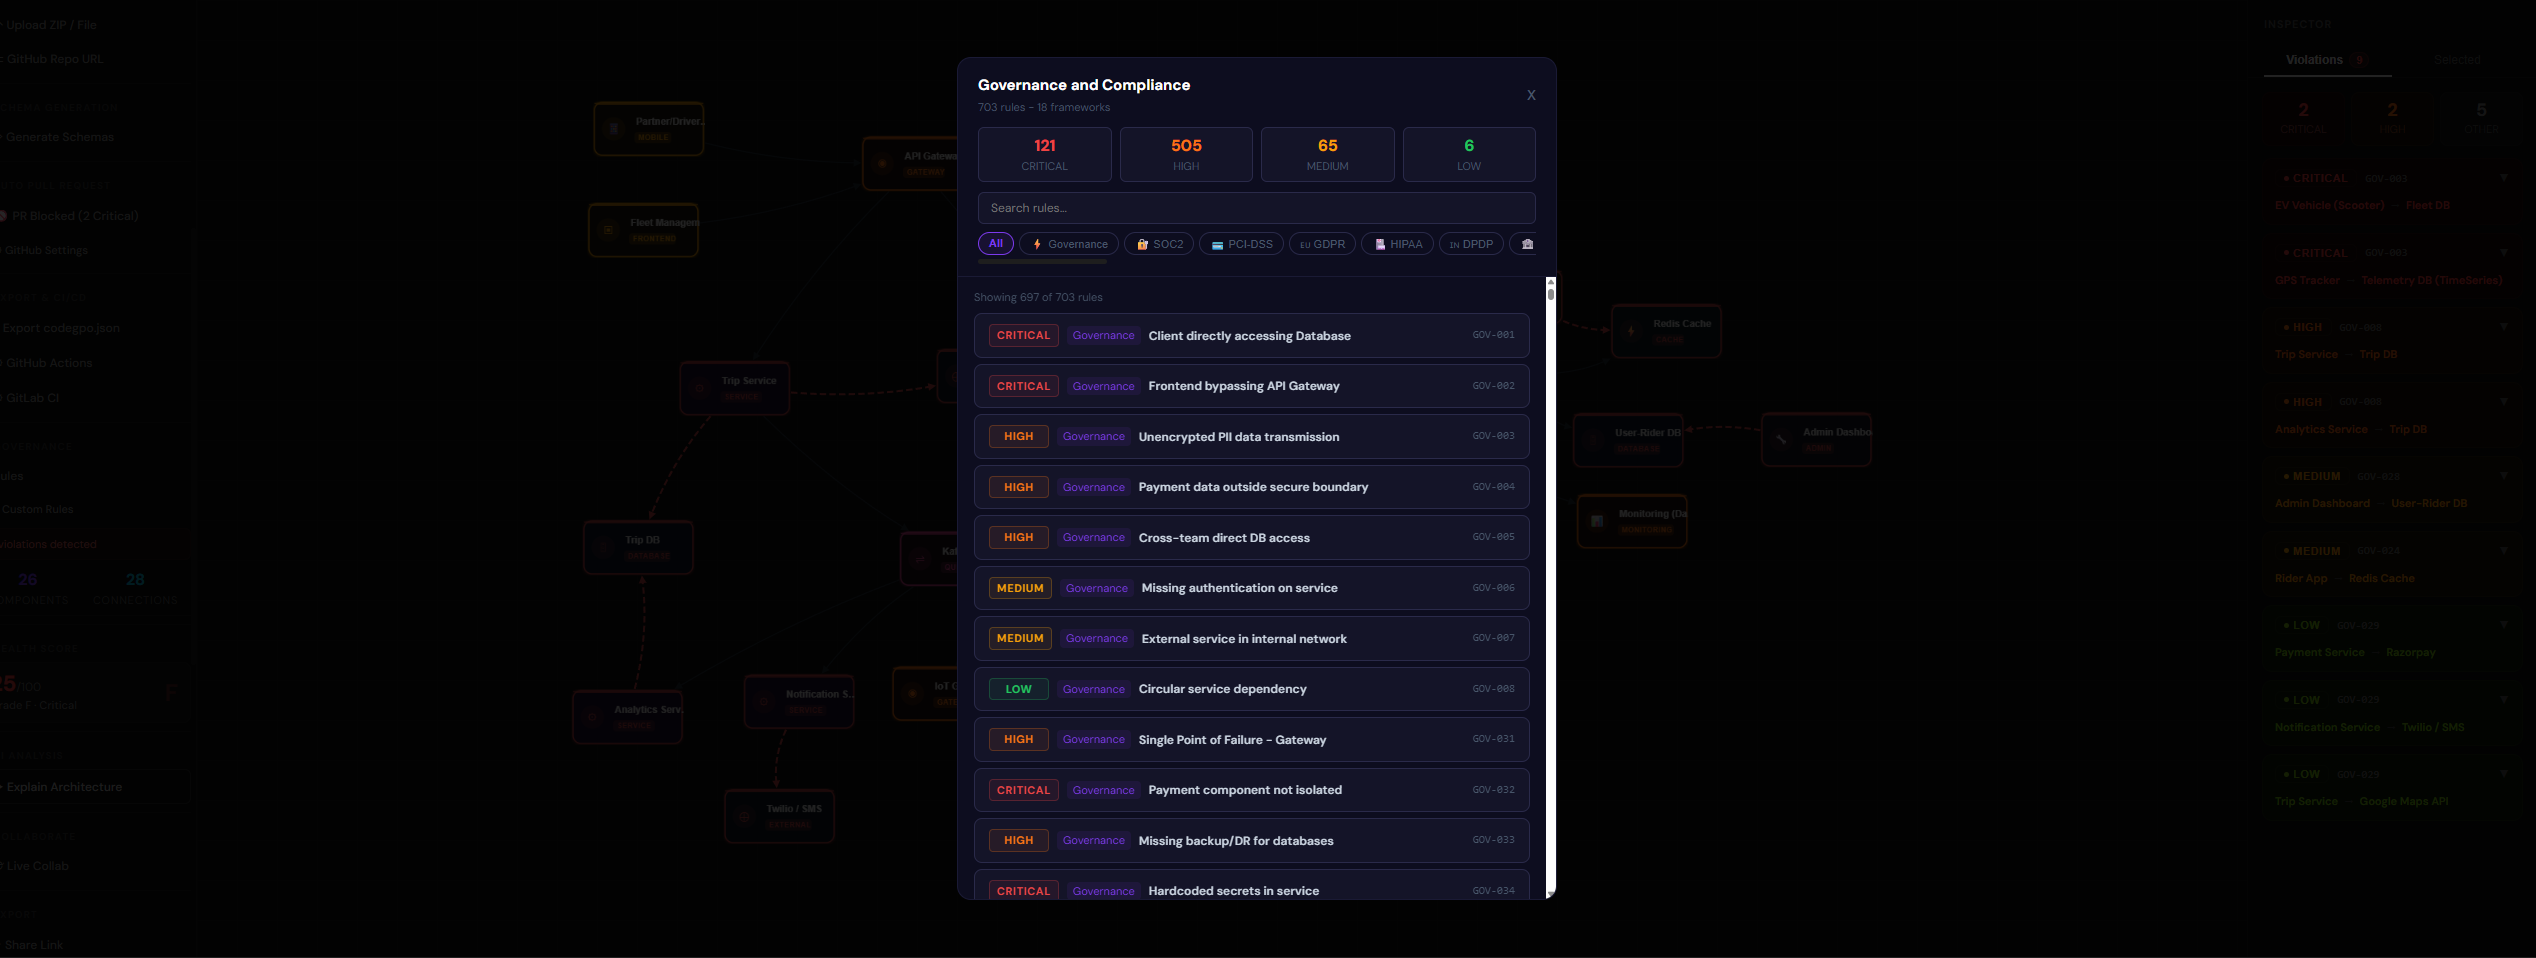2536x958 pixels.
Task: Switch to Selected tab in Inspector panel
Action: pyautogui.click(x=2457, y=60)
